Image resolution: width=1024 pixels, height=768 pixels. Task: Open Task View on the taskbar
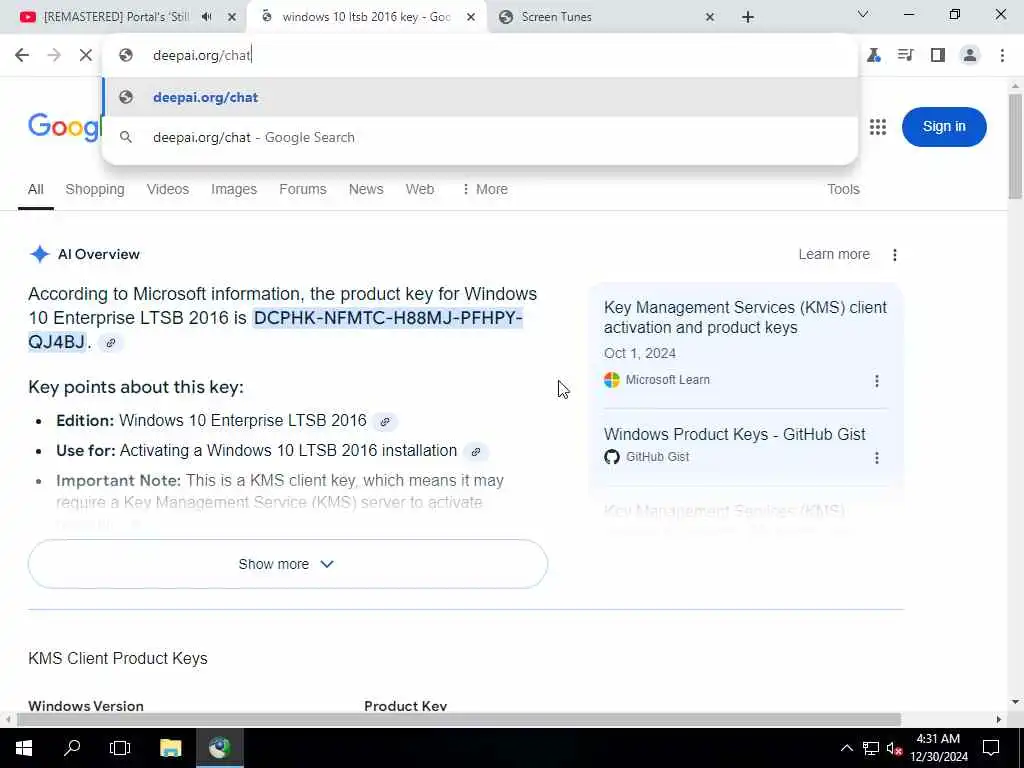point(120,748)
